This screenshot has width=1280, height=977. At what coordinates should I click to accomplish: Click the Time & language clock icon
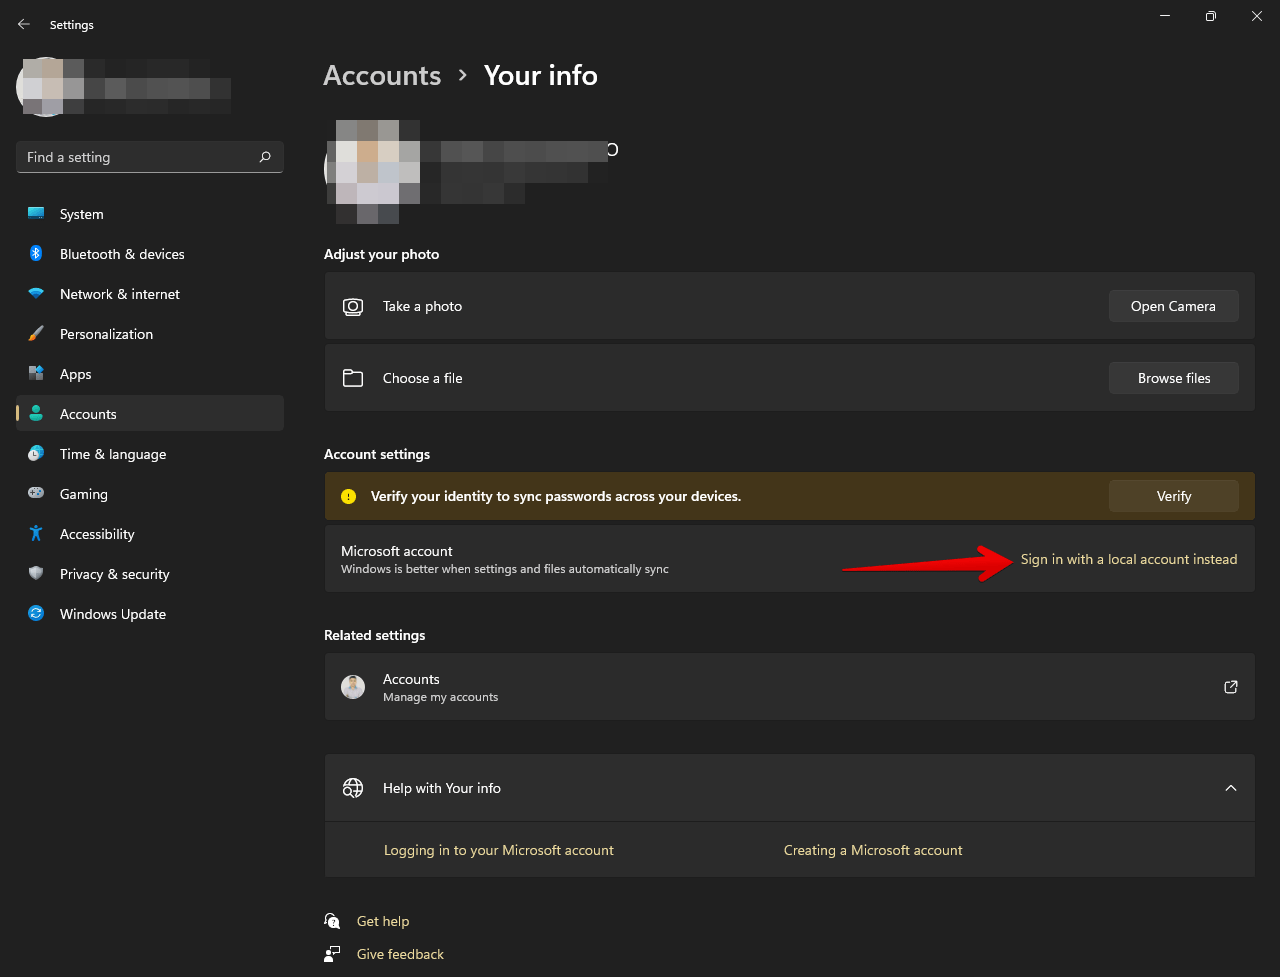click(x=36, y=454)
